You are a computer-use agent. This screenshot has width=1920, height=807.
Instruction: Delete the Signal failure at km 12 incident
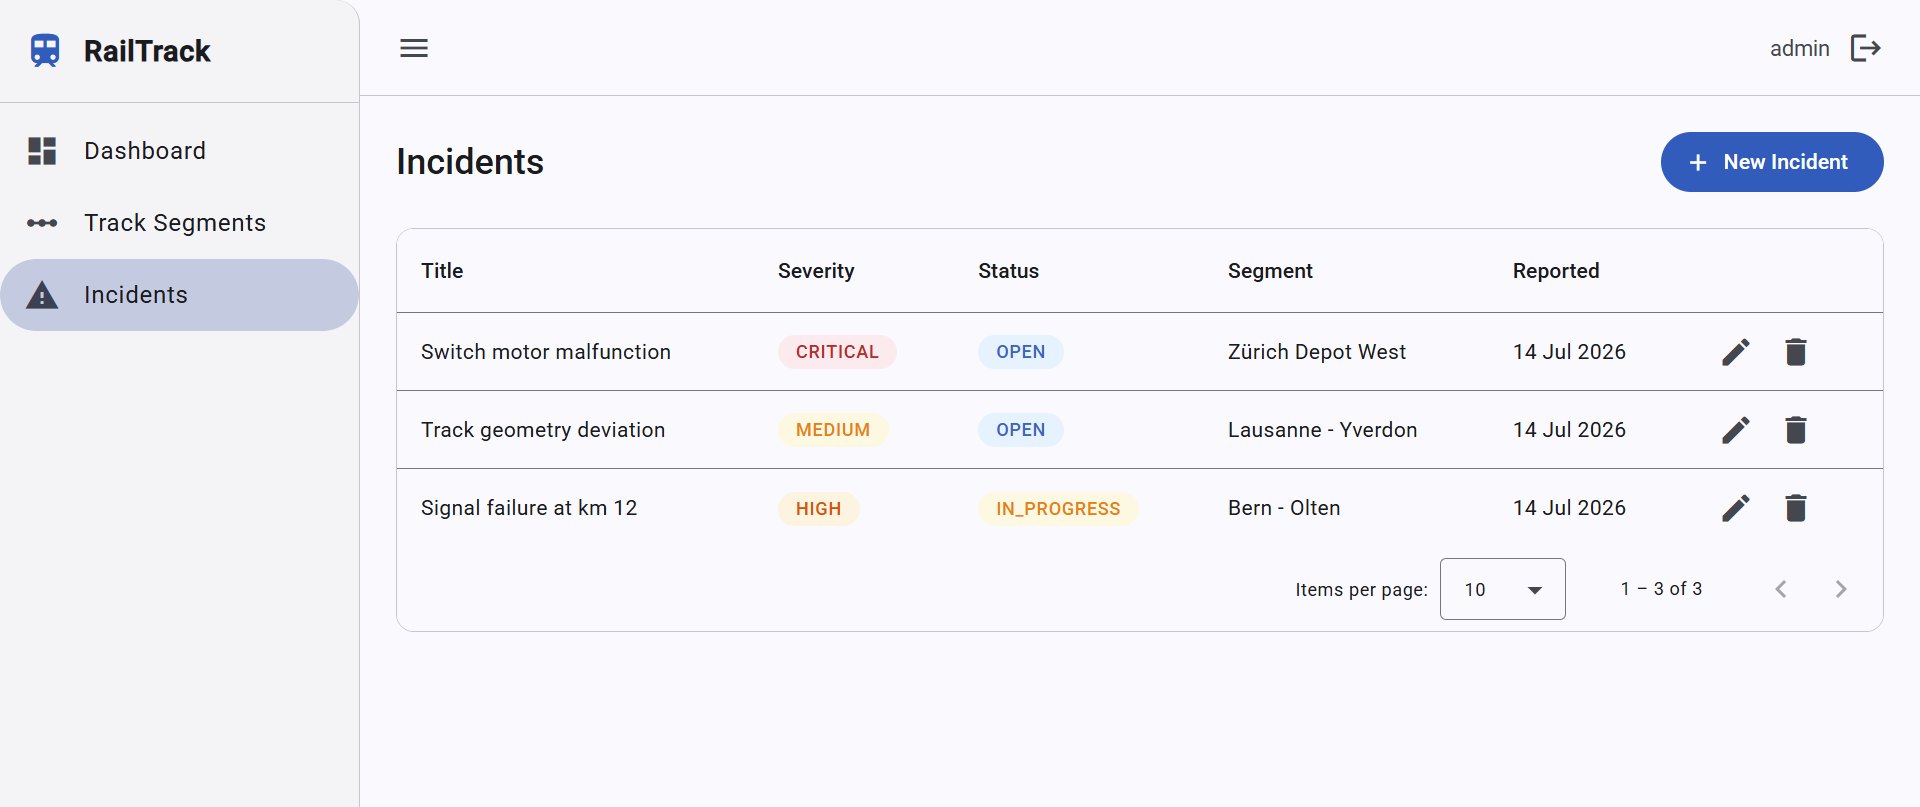coord(1796,508)
